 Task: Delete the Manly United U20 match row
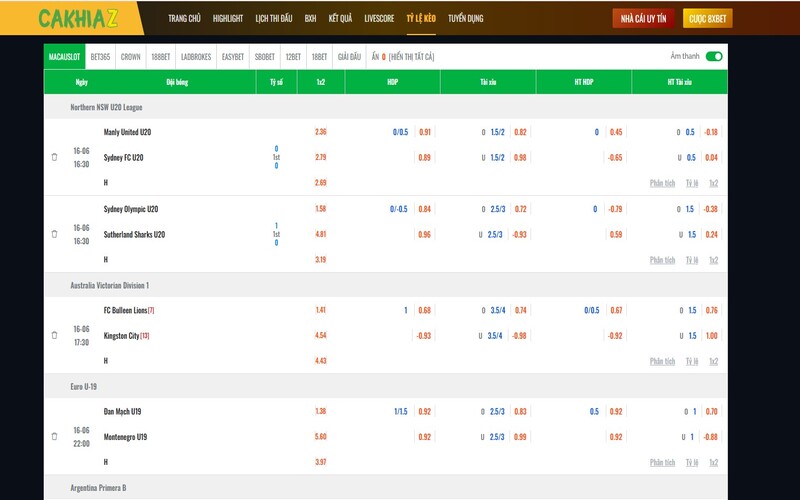pyautogui.click(x=54, y=157)
